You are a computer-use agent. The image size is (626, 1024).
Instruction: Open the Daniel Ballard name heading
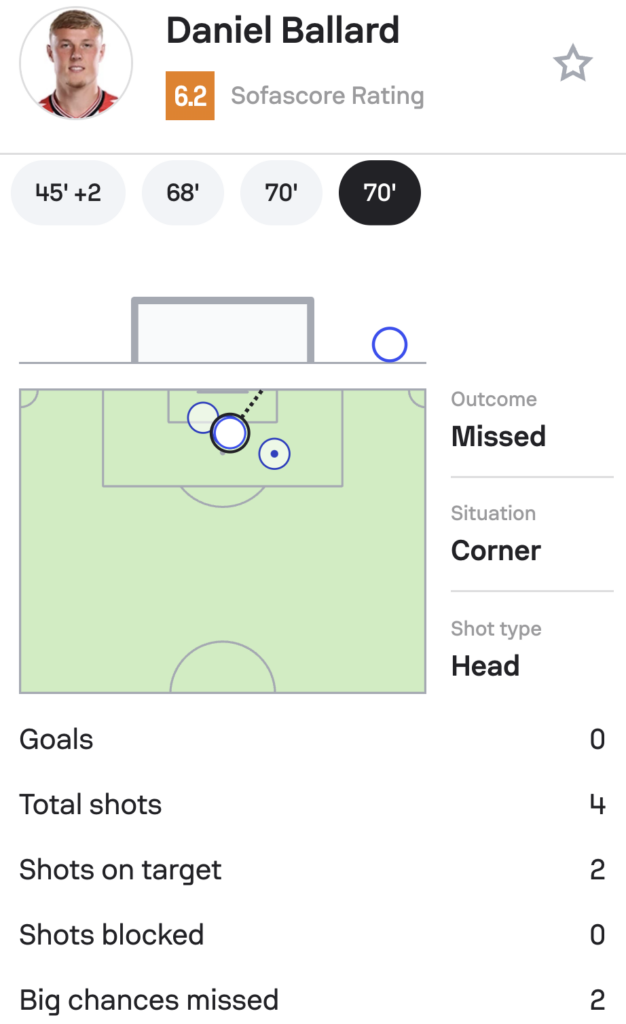(x=282, y=31)
